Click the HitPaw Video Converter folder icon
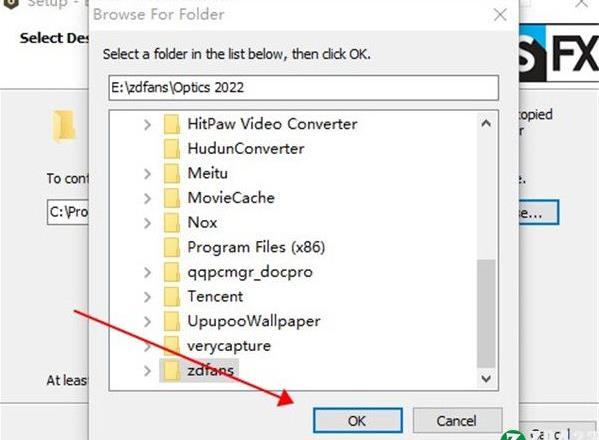 point(172,124)
